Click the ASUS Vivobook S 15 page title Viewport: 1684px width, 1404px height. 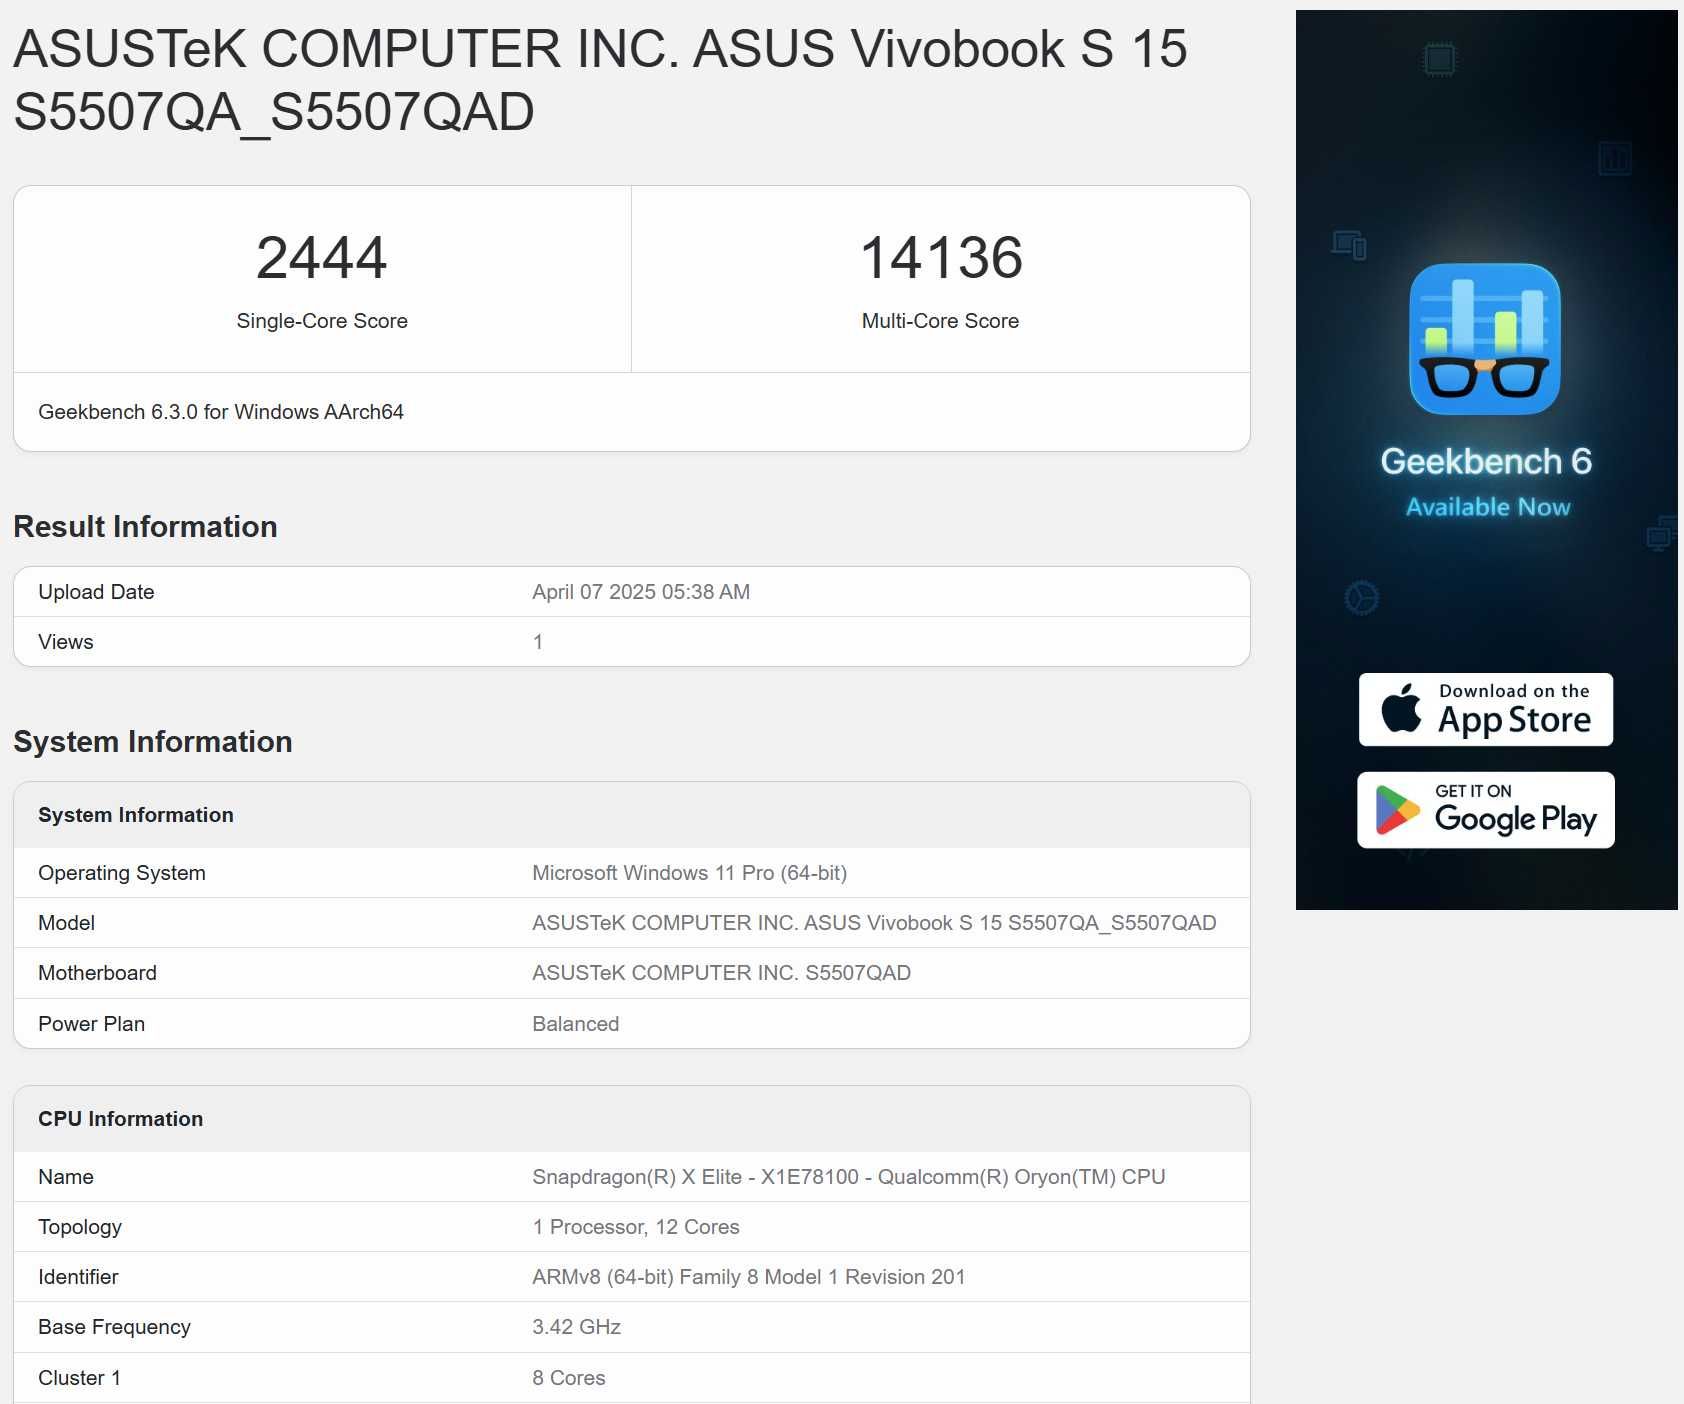600,80
